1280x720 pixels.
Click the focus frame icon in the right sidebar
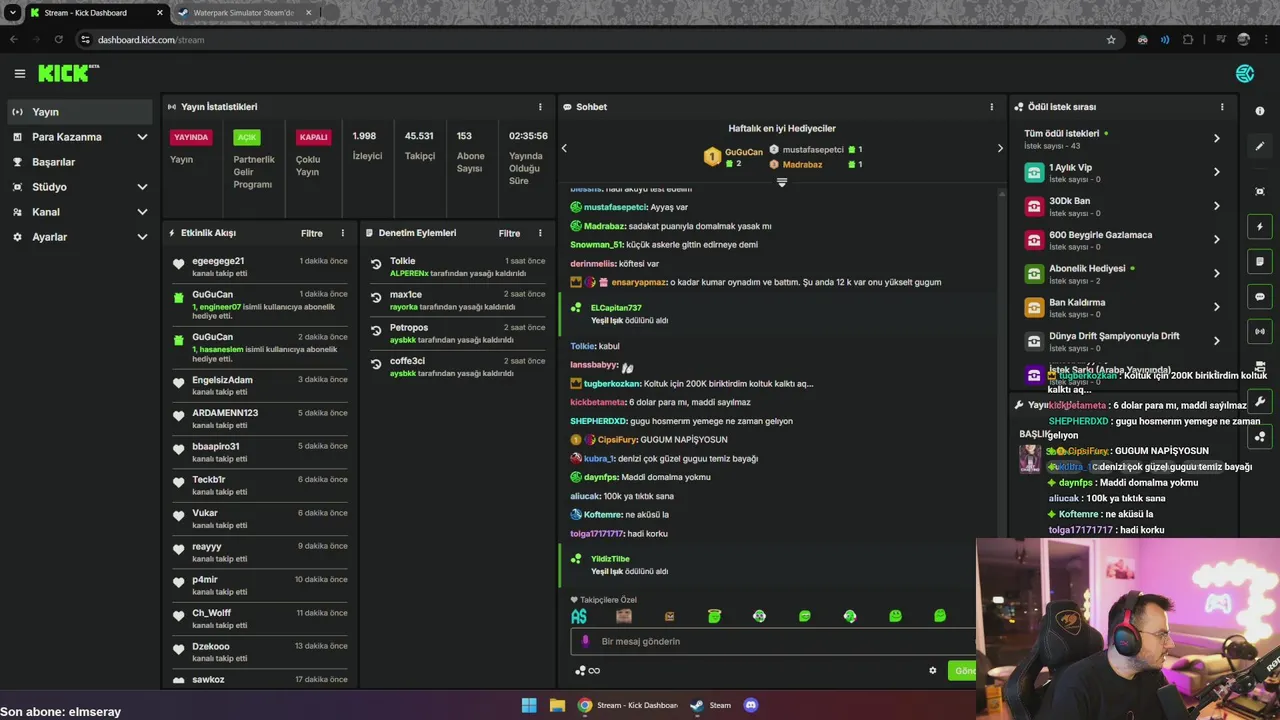pyautogui.click(x=1260, y=191)
